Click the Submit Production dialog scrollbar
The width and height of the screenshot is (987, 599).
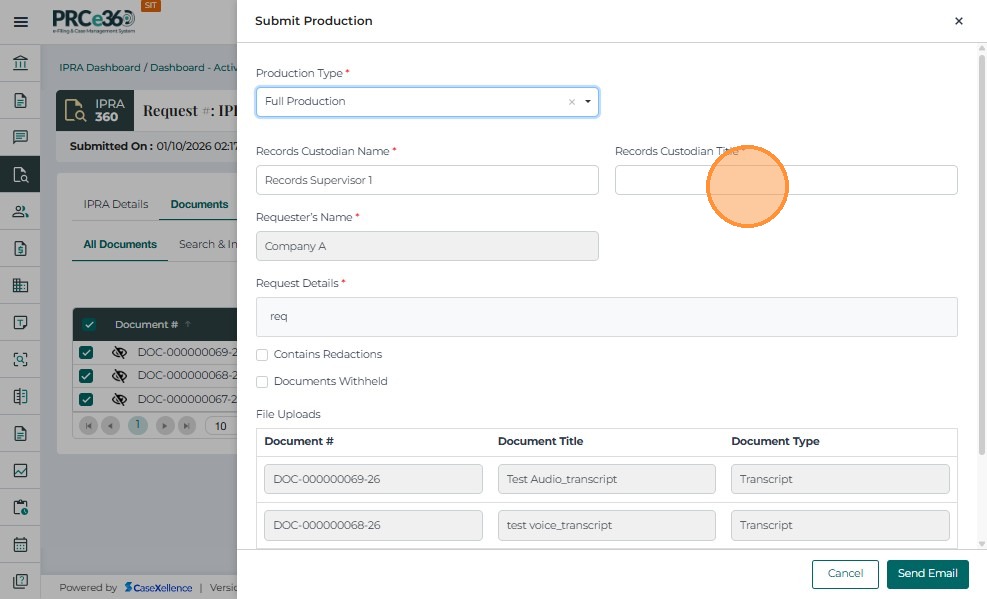coord(981,250)
